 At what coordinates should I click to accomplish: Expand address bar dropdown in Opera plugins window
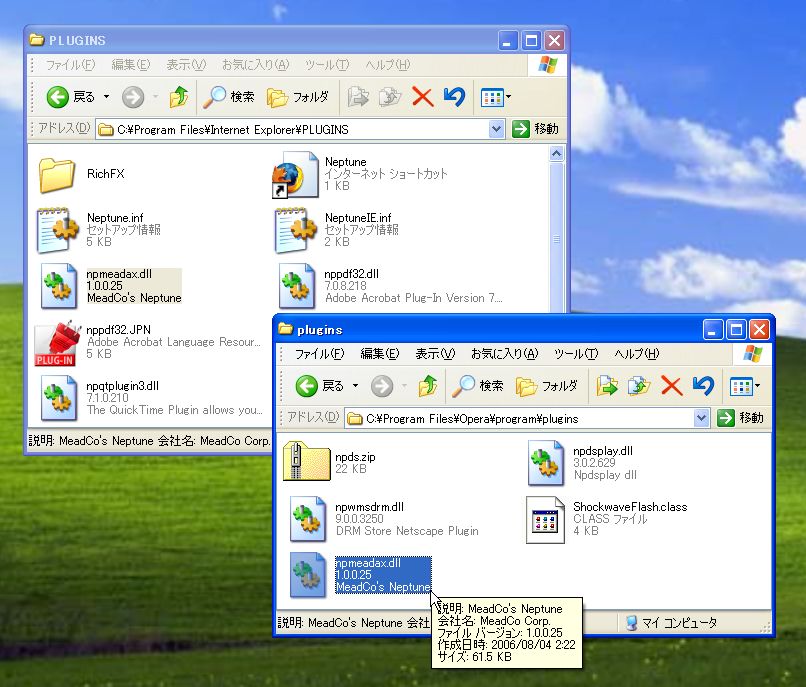(701, 418)
